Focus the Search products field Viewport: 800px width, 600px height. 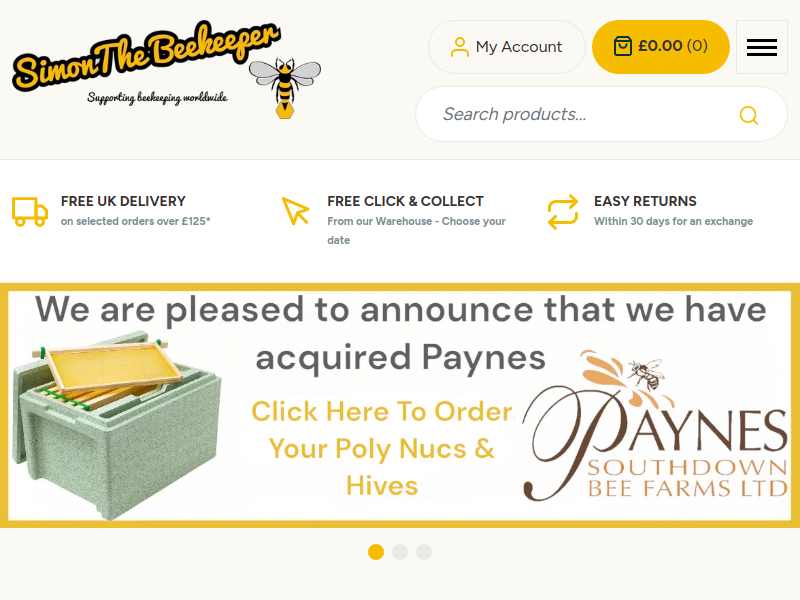602,114
